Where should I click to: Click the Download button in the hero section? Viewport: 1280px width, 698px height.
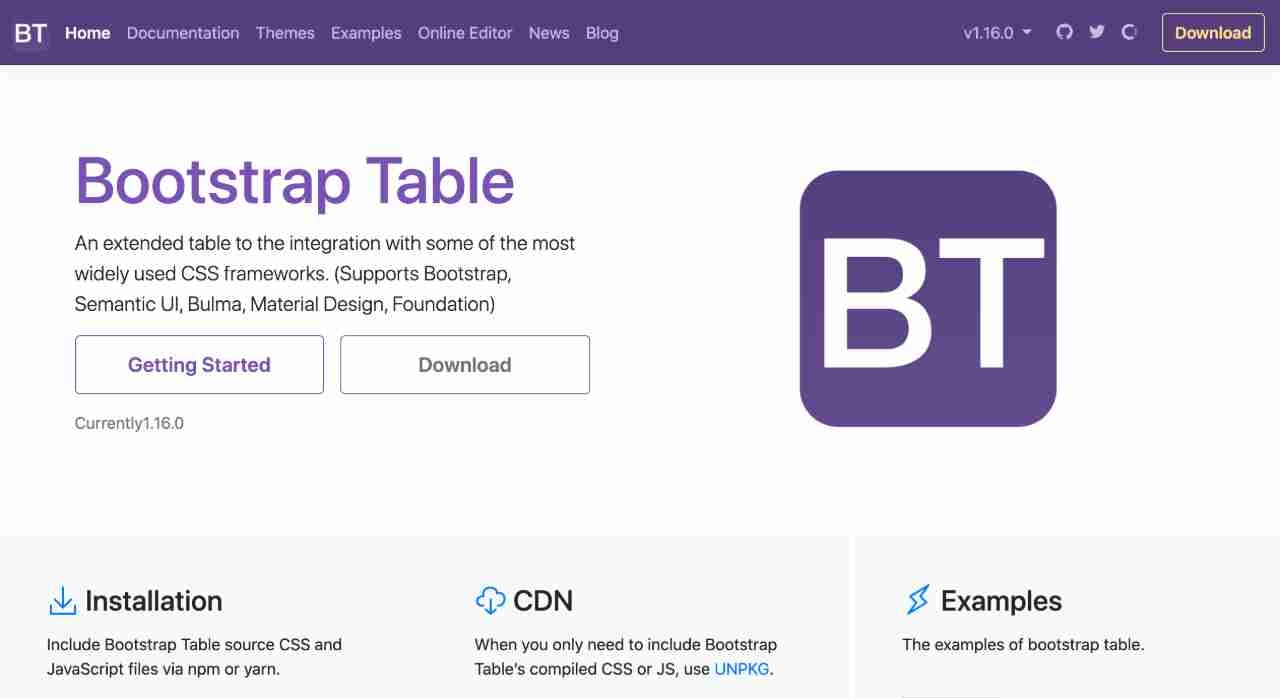[464, 364]
